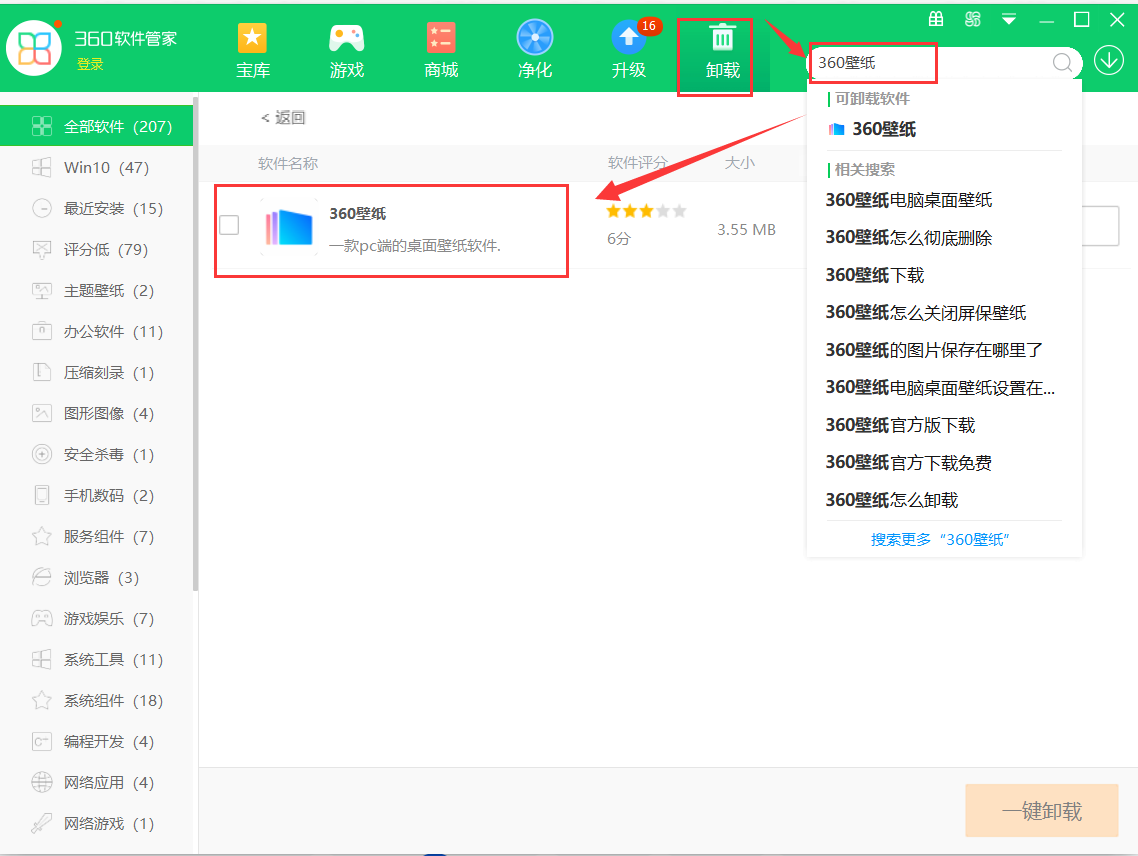Select the 游戏 (Games) icon

click(x=346, y=47)
